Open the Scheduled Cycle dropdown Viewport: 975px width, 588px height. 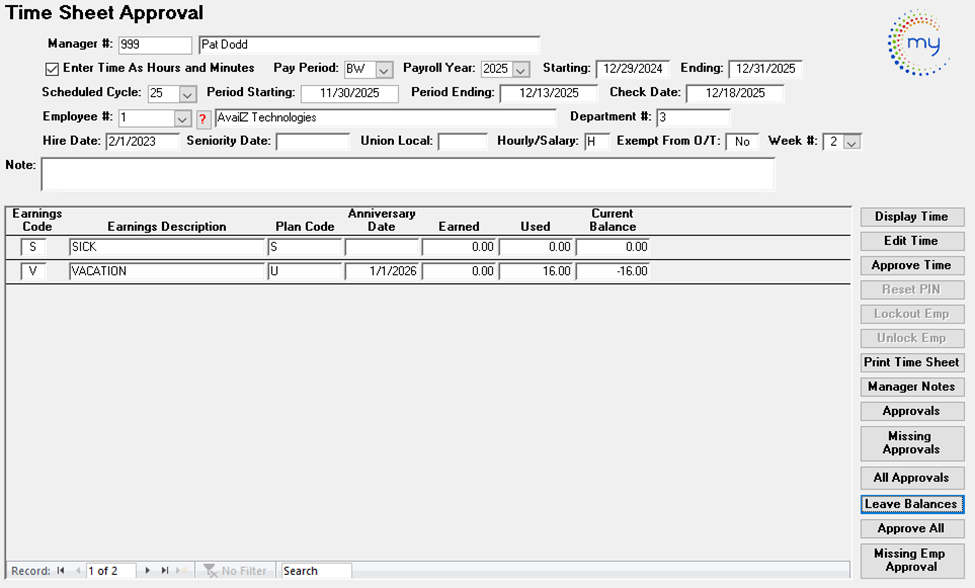tap(188, 94)
